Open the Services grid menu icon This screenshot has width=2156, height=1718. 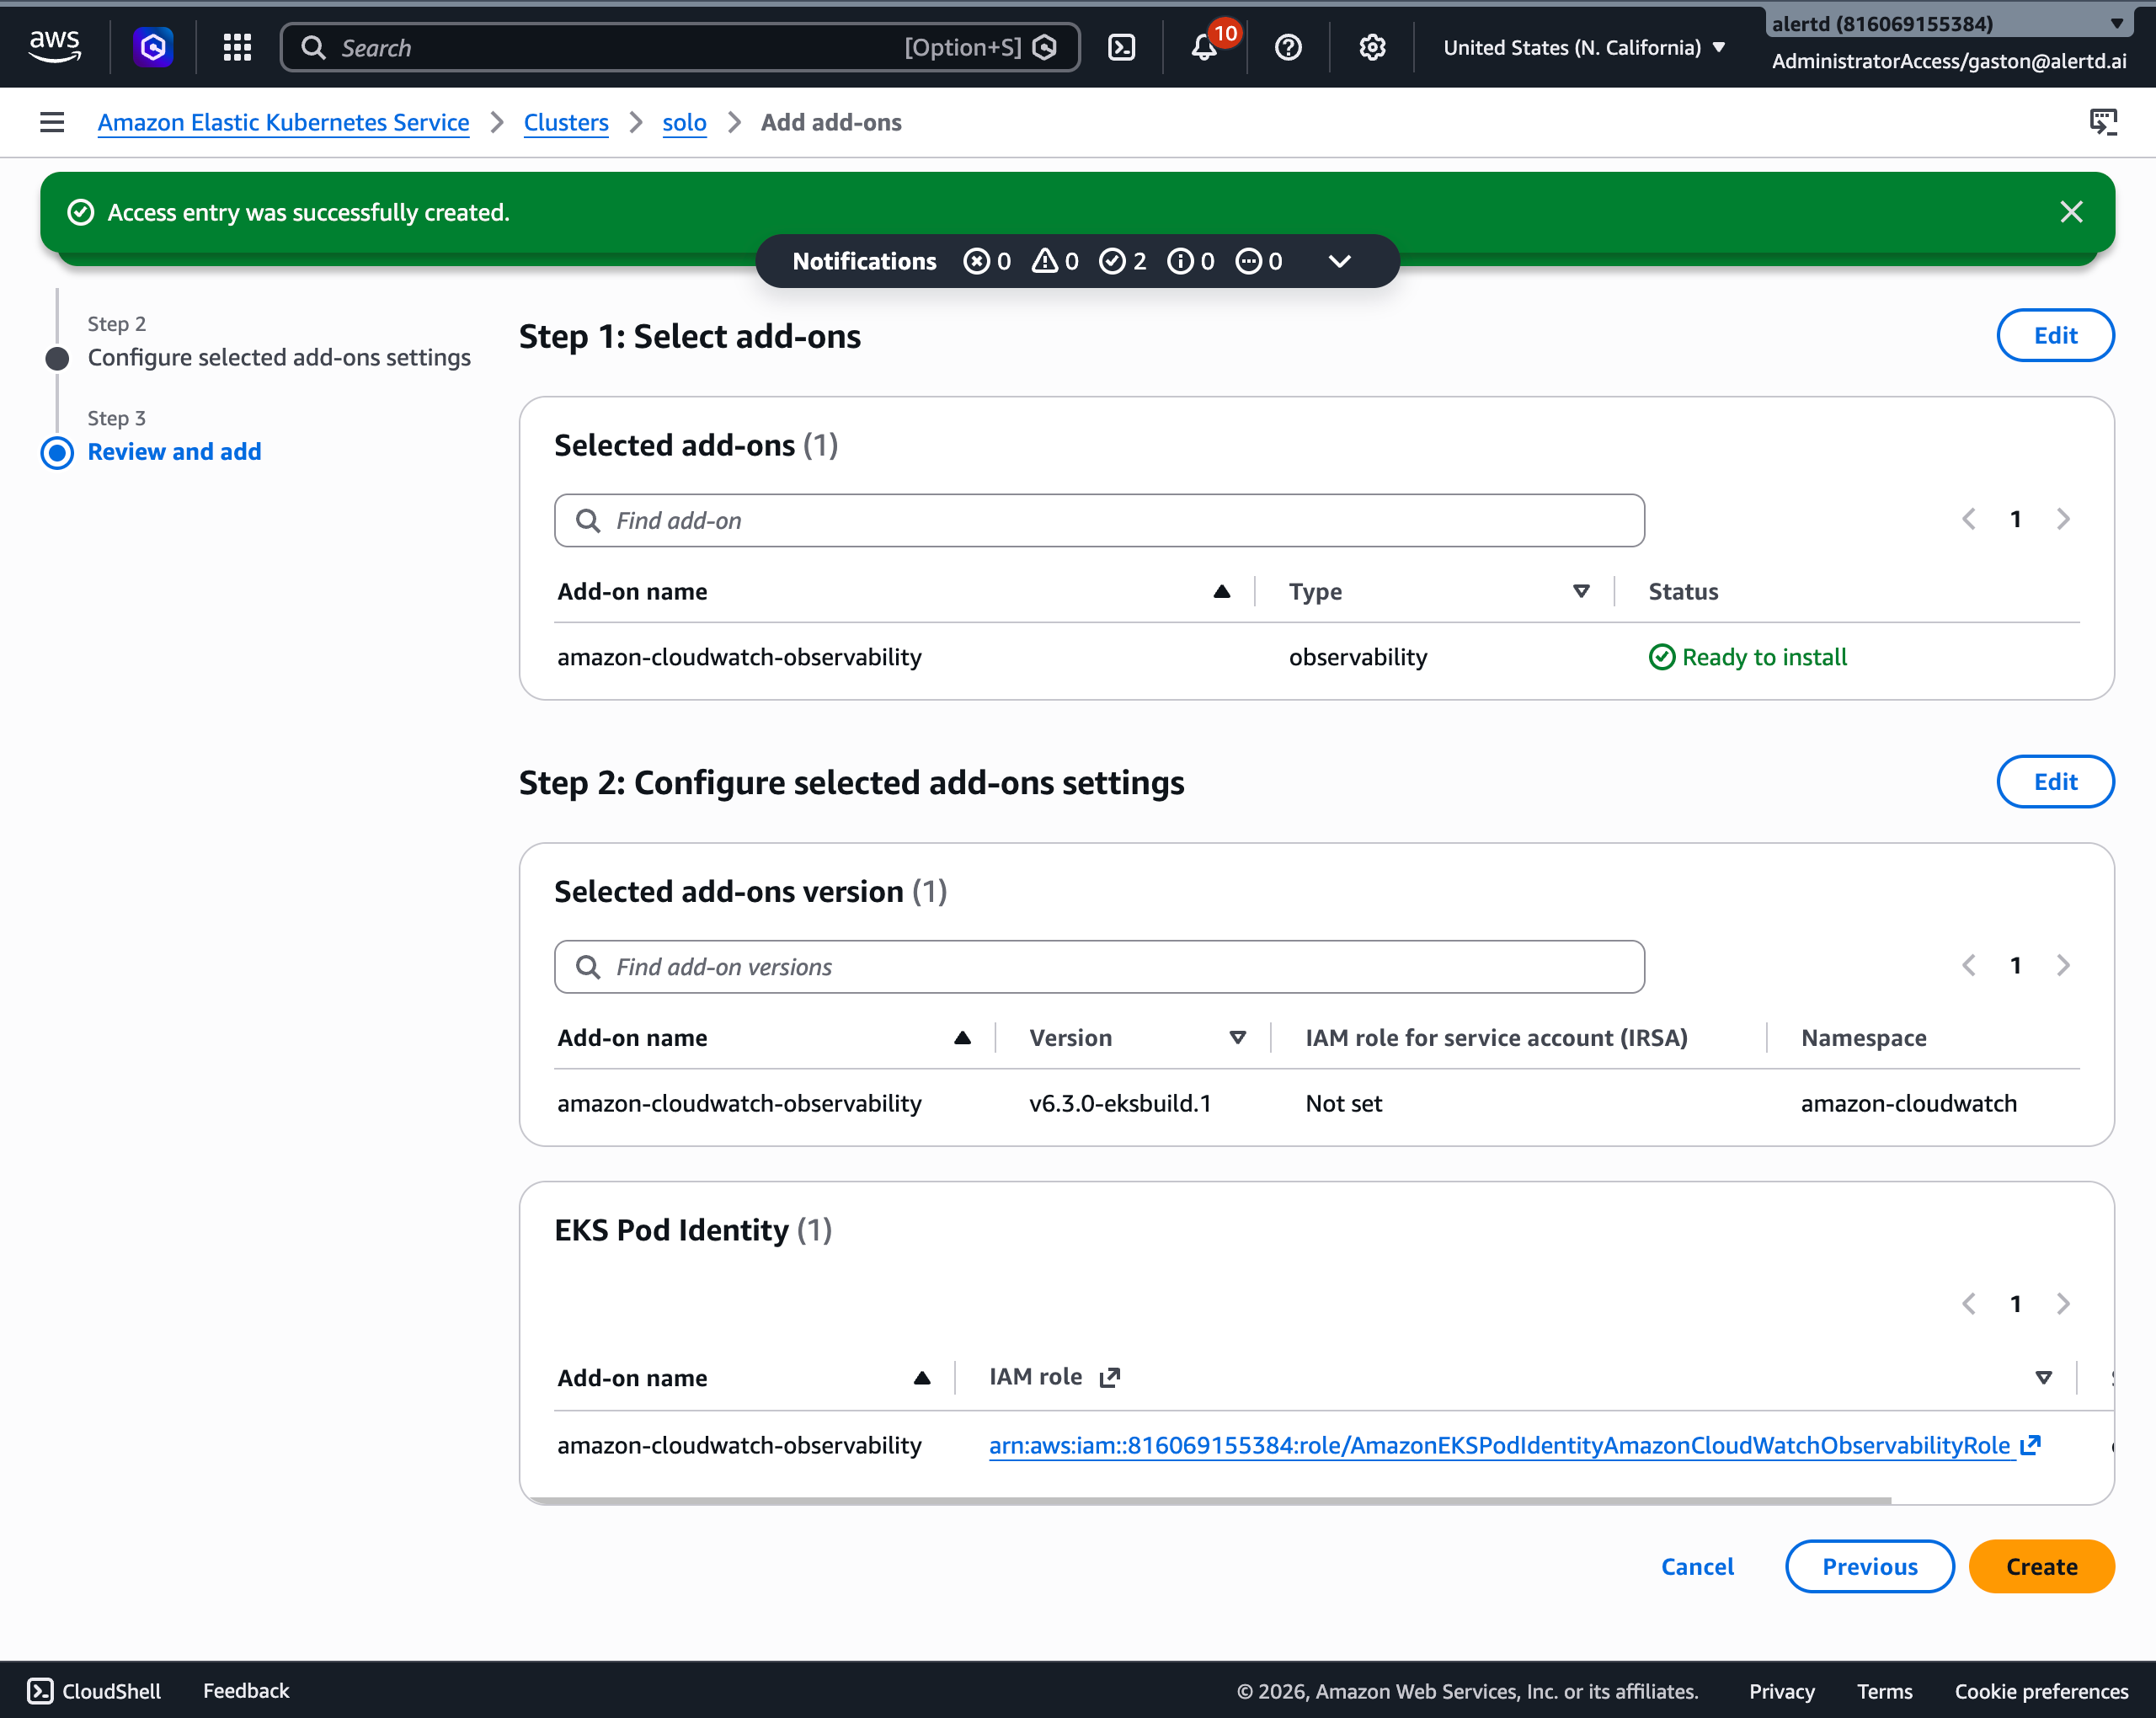pos(237,47)
